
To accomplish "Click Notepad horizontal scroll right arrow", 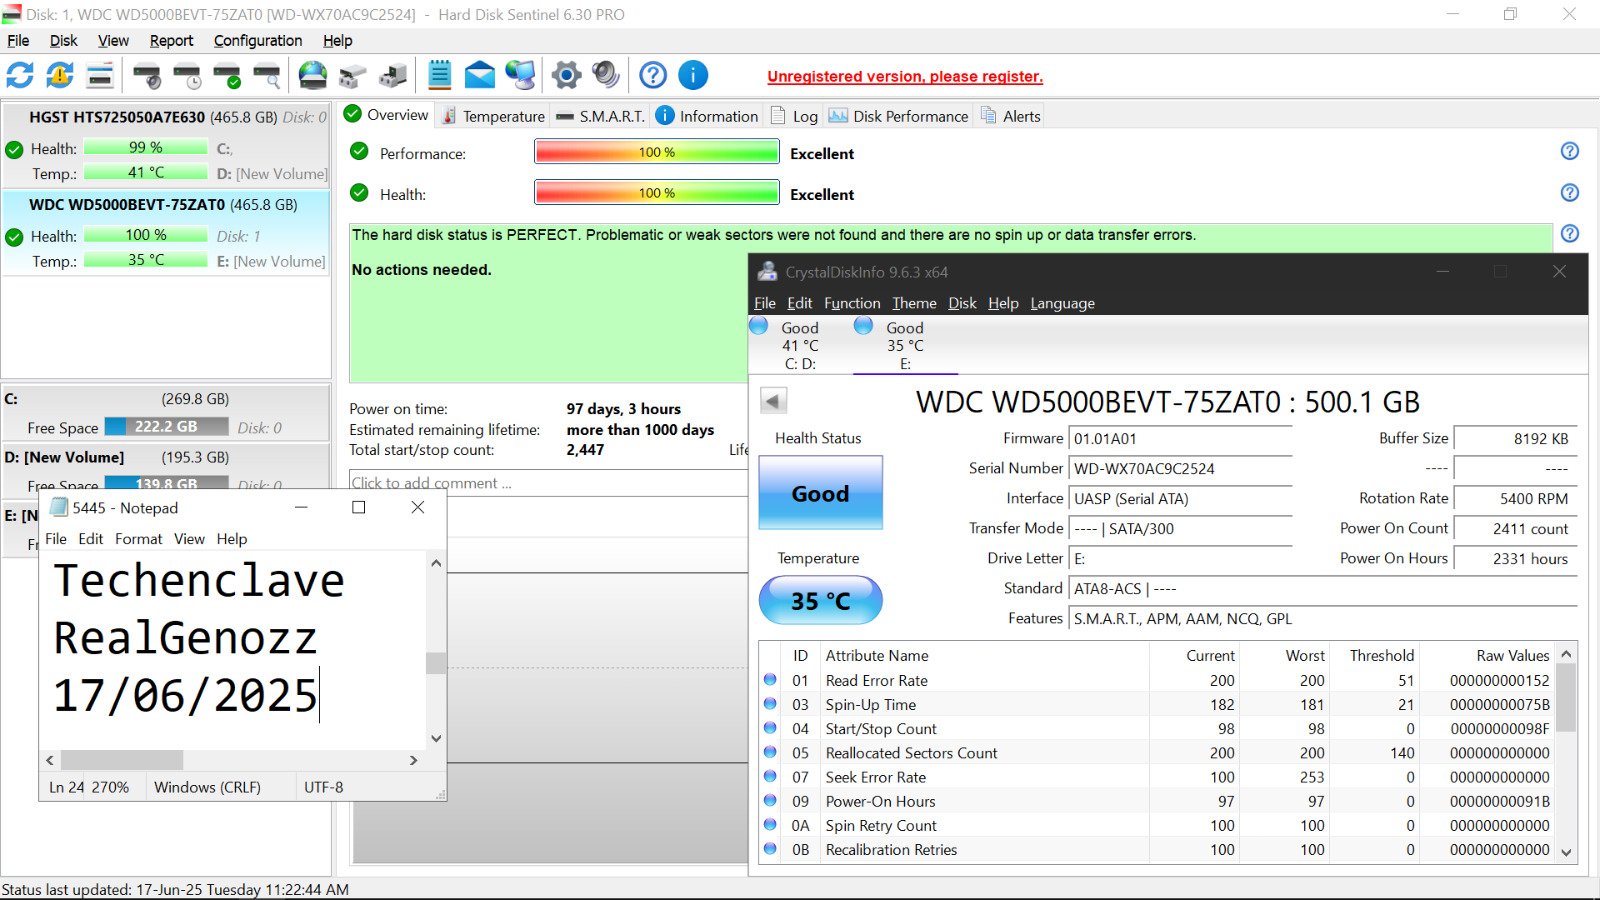I will pos(414,761).
